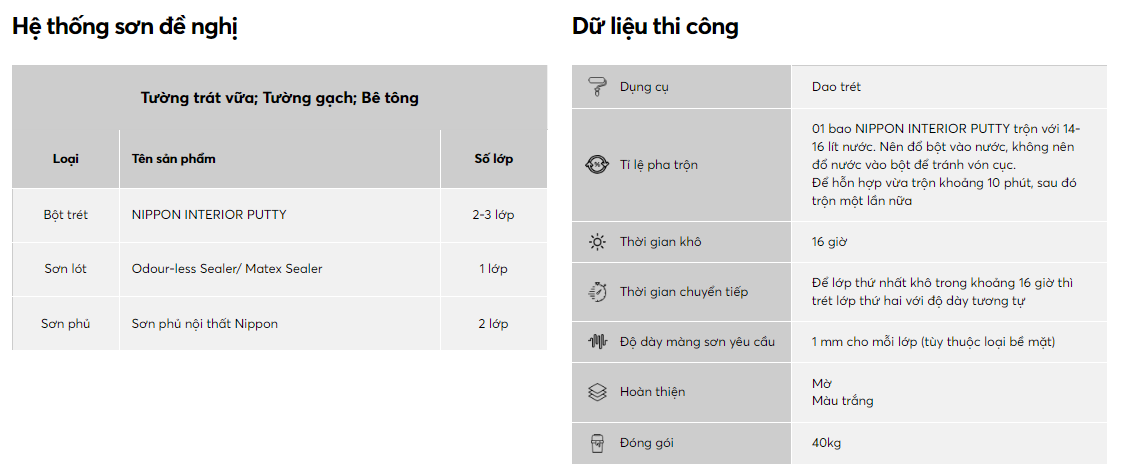Click the Loại column header
This screenshot has width=1124, height=476.
[x=66, y=158]
